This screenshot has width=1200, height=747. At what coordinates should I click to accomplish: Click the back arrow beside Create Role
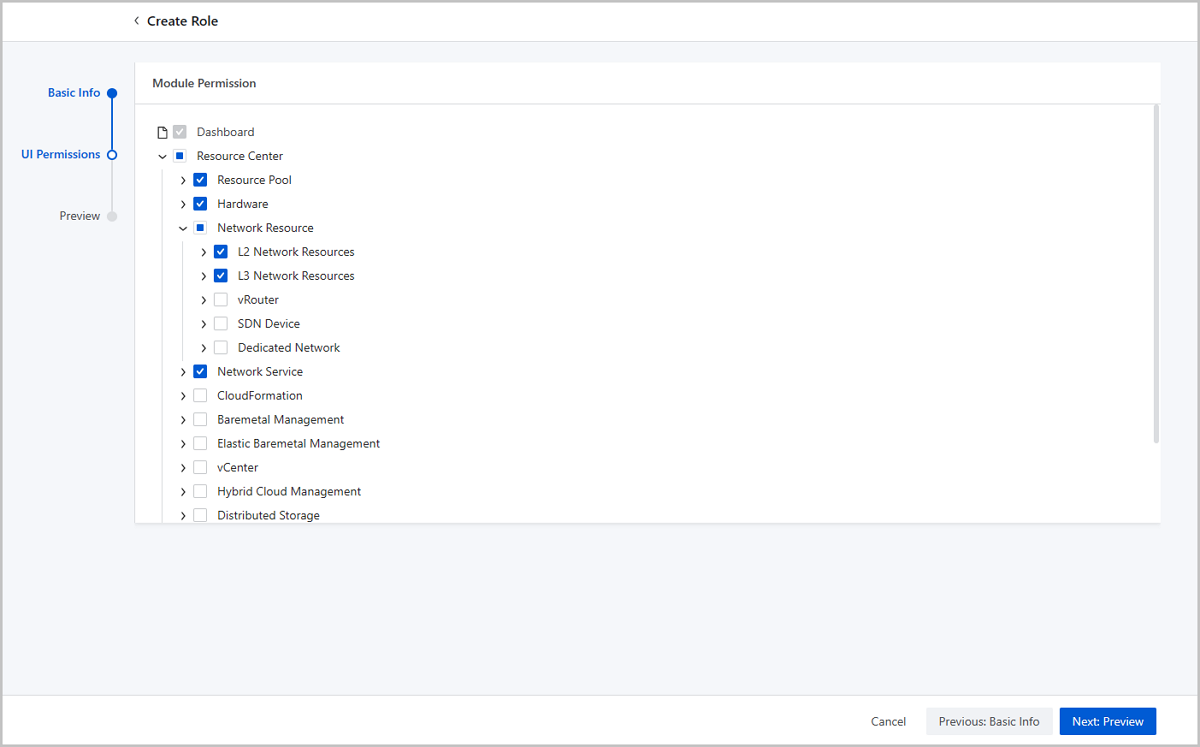(x=136, y=21)
